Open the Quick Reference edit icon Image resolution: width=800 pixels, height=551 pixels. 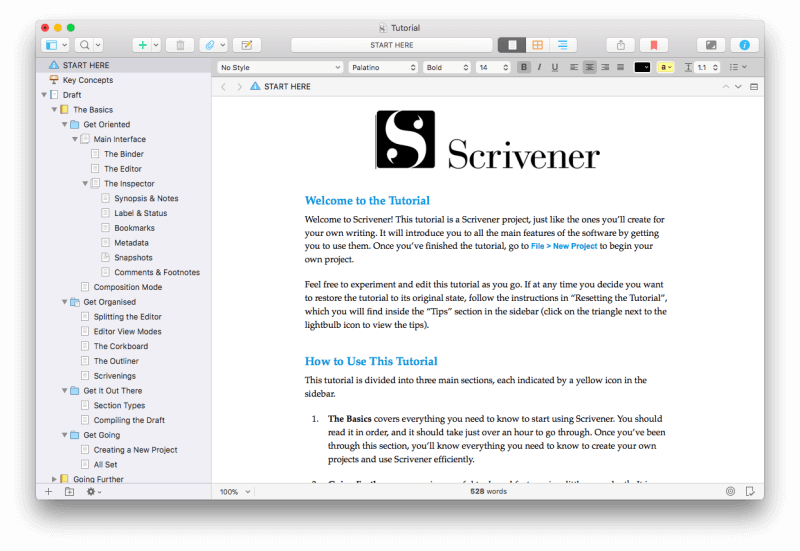[247, 45]
